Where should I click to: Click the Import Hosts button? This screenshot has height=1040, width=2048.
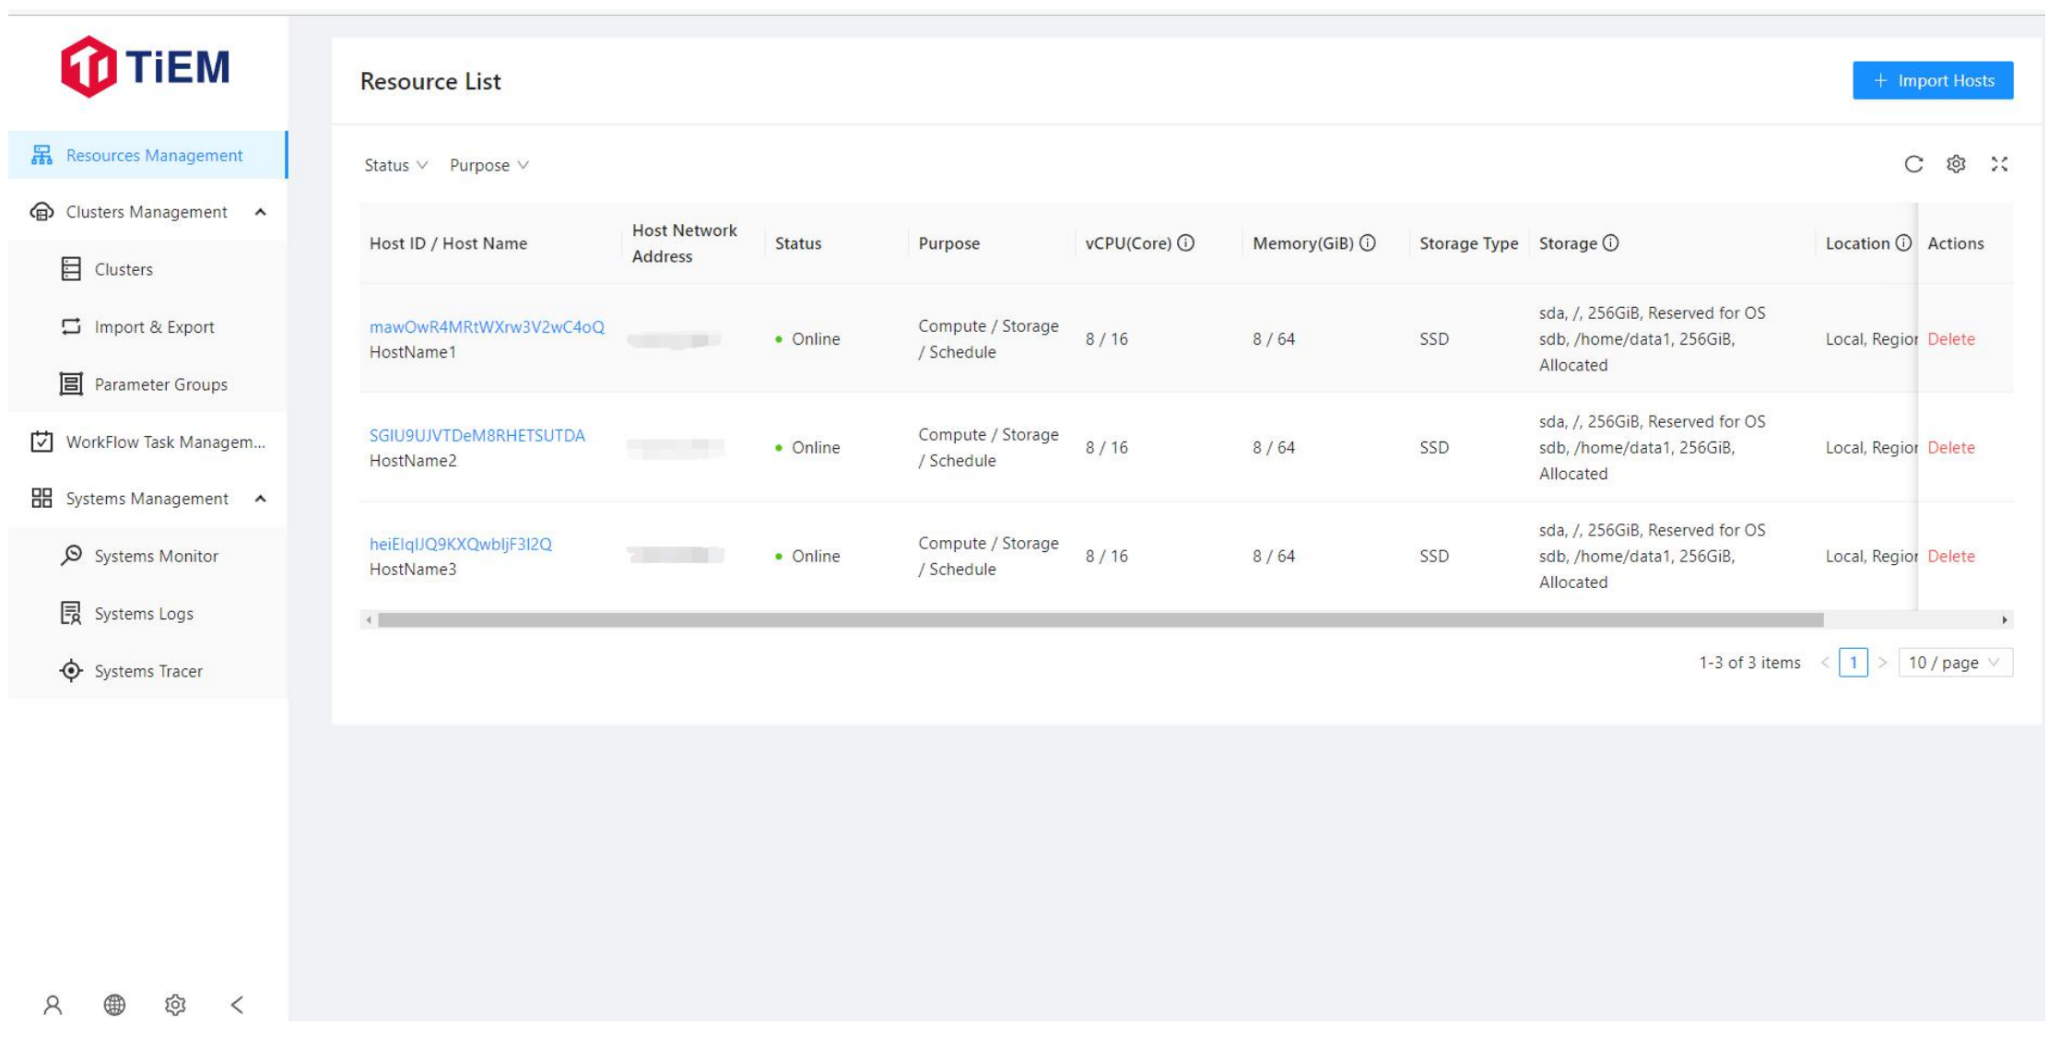pyautogui.click(x=1932, y=81)
